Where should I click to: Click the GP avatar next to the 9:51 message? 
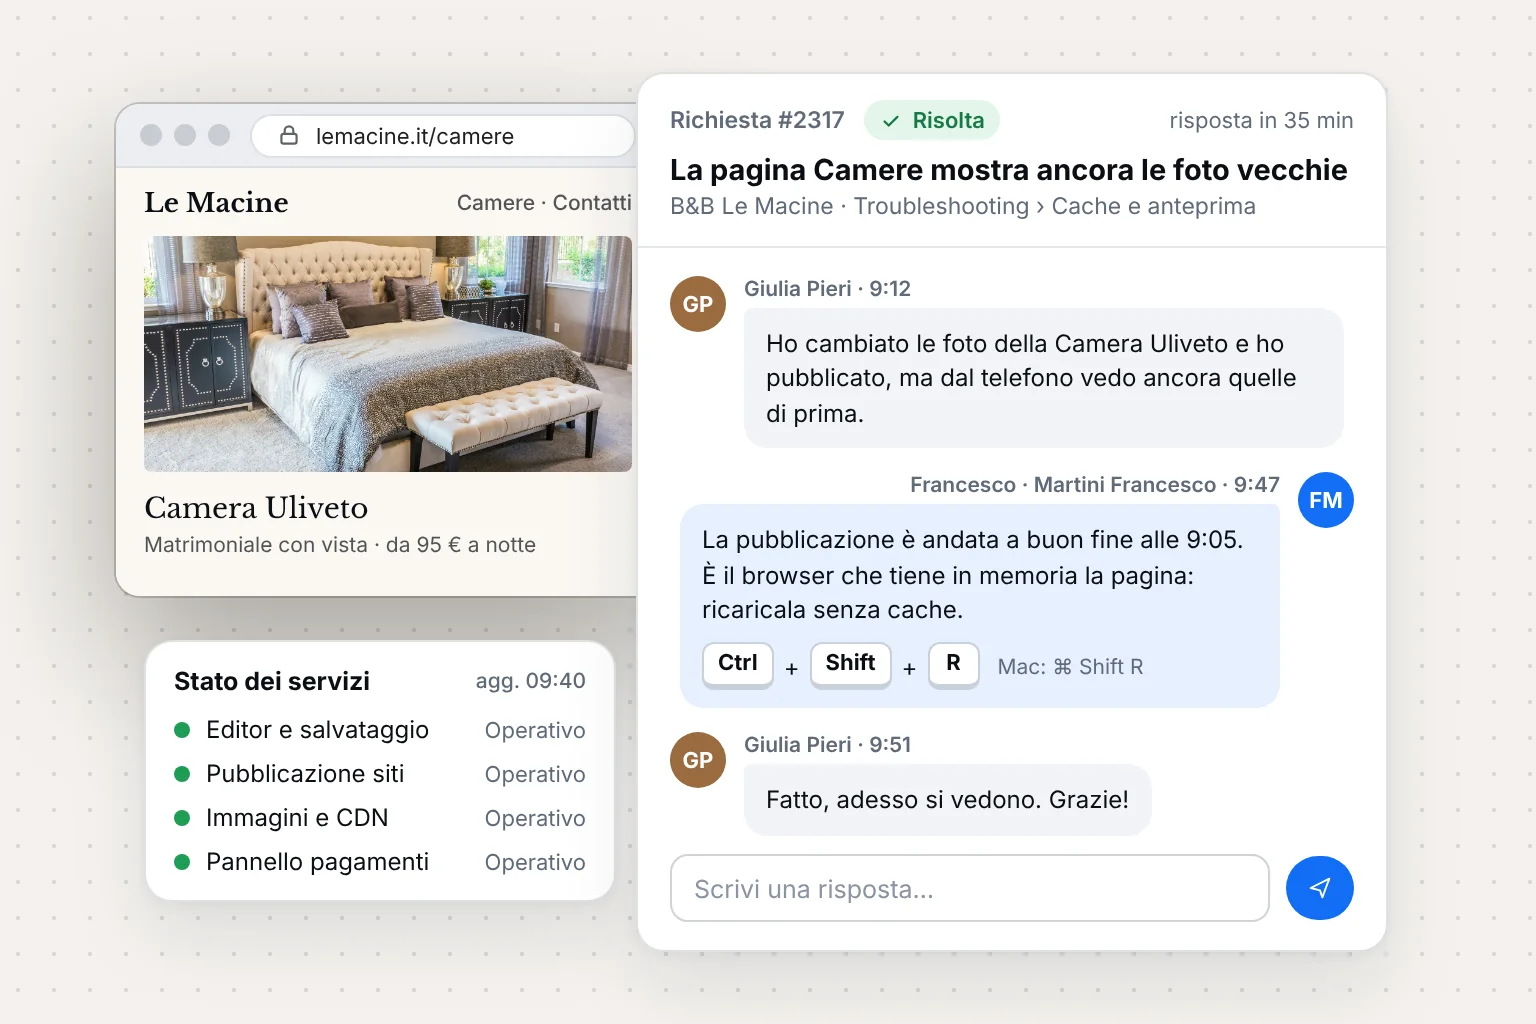coord(698,760)
